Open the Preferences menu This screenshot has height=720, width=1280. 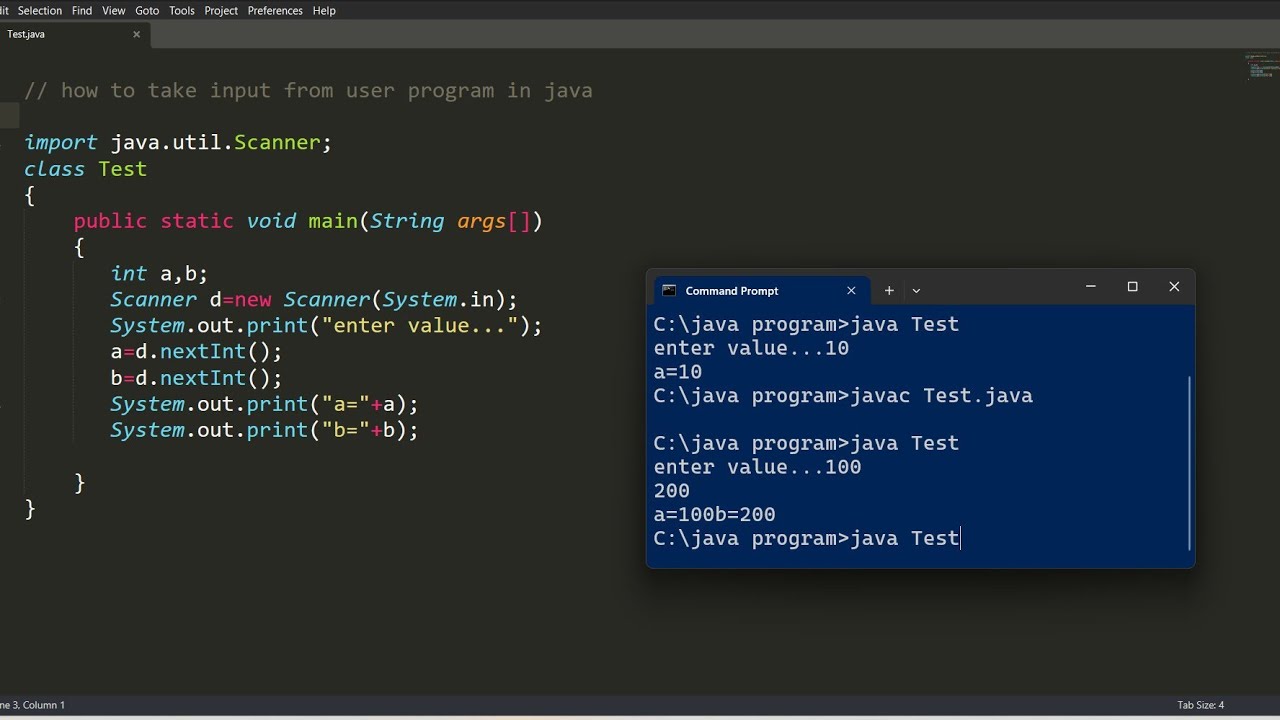click(275, 10)
